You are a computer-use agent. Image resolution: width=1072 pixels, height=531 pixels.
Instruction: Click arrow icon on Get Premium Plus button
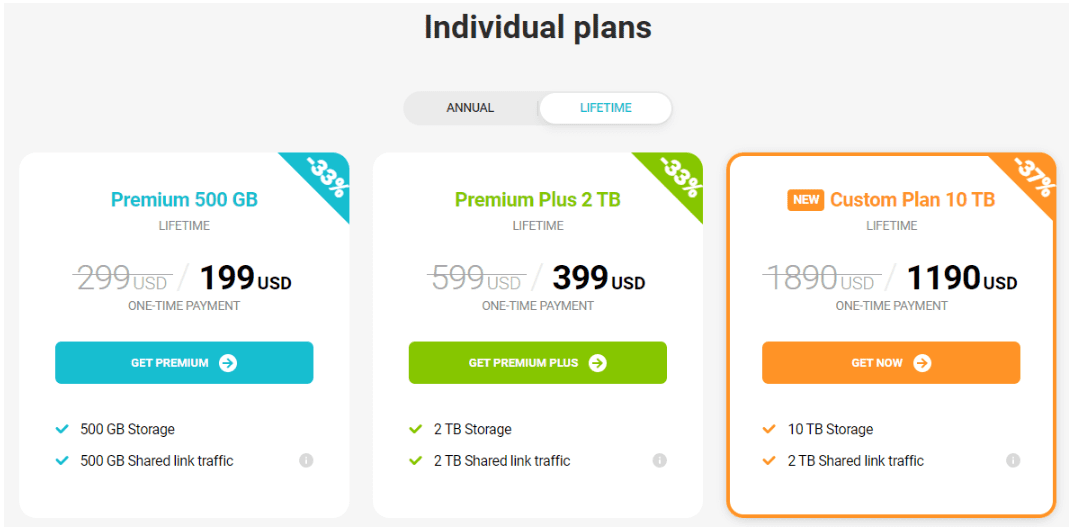(598, 363)
